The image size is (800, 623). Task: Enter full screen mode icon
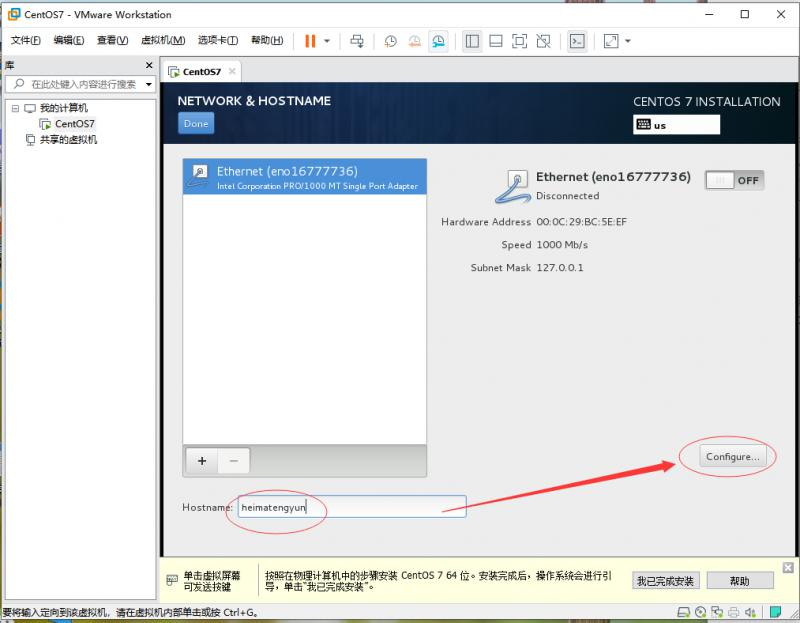tap(519, 41)
